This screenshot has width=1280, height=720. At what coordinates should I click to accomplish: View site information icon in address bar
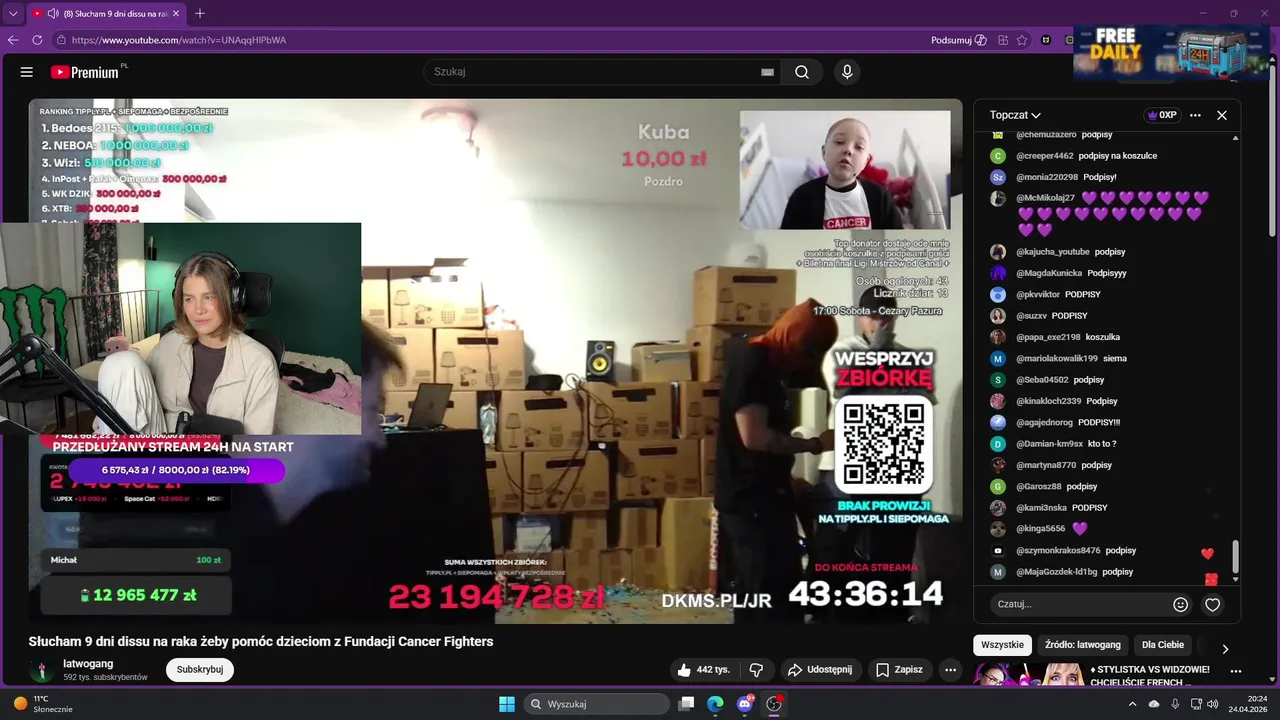(61, 40)
